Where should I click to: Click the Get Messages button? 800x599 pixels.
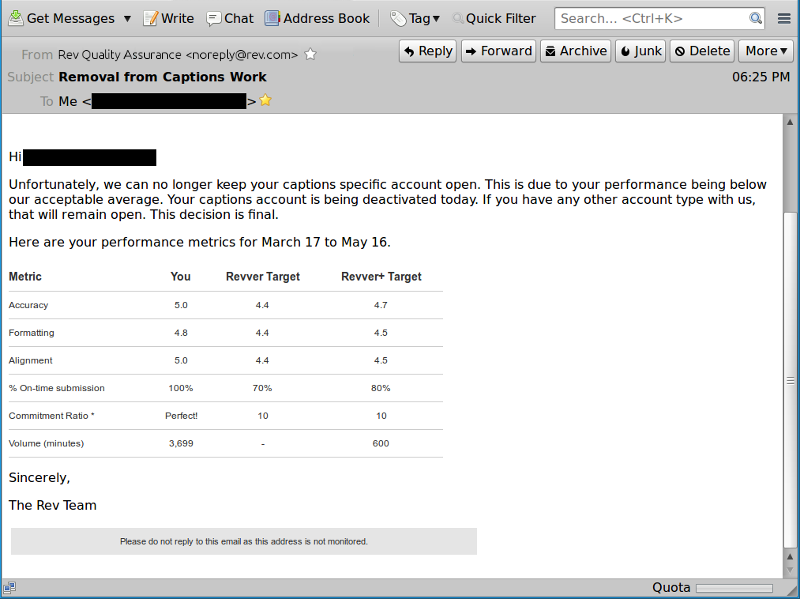point(62,18)
